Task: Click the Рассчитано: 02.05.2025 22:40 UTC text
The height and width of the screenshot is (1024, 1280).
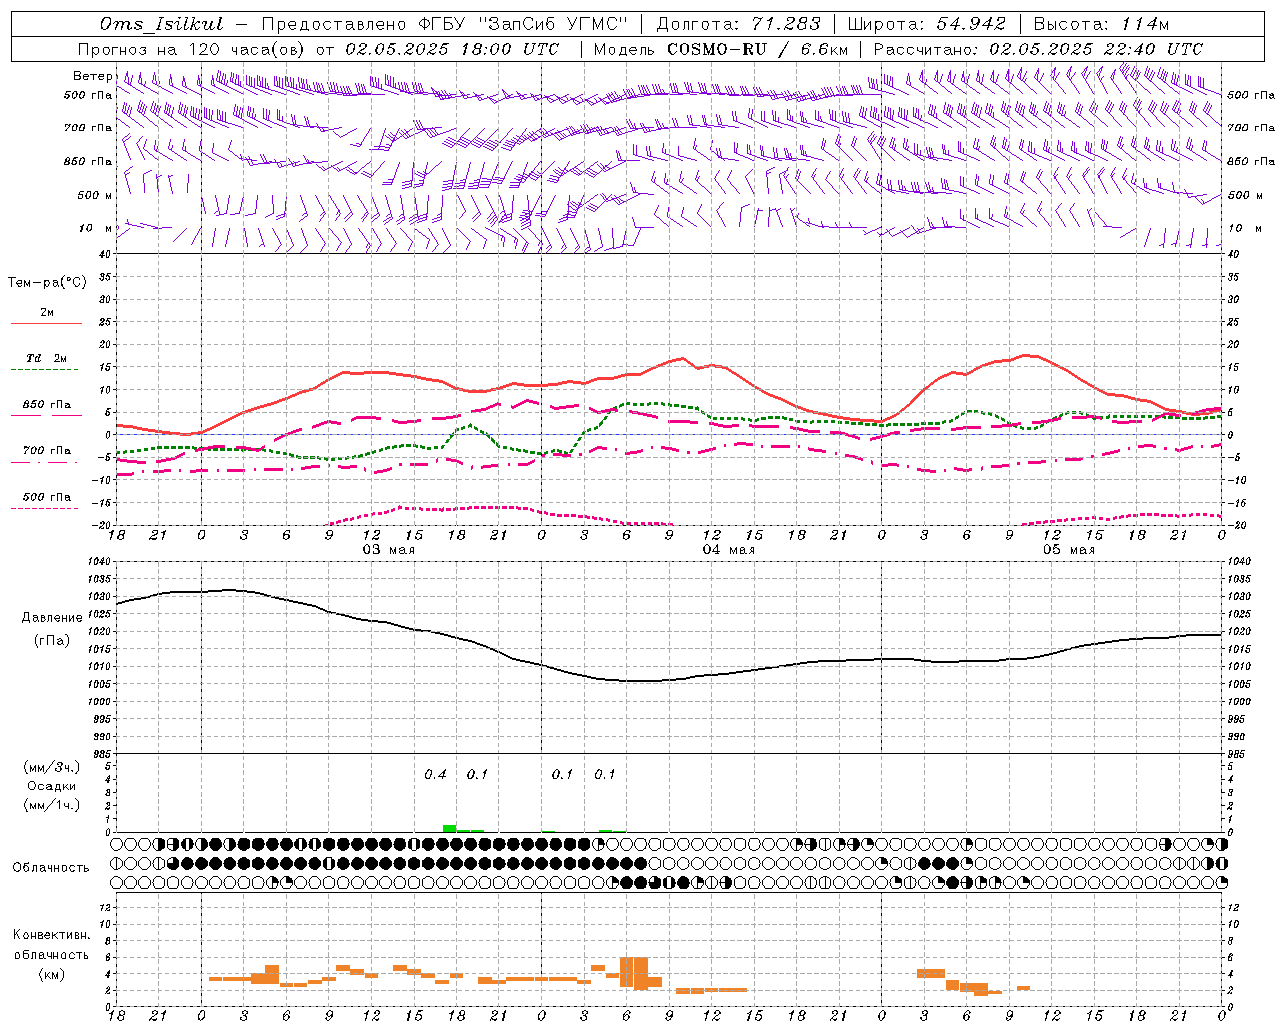Action: (1038, 49)
